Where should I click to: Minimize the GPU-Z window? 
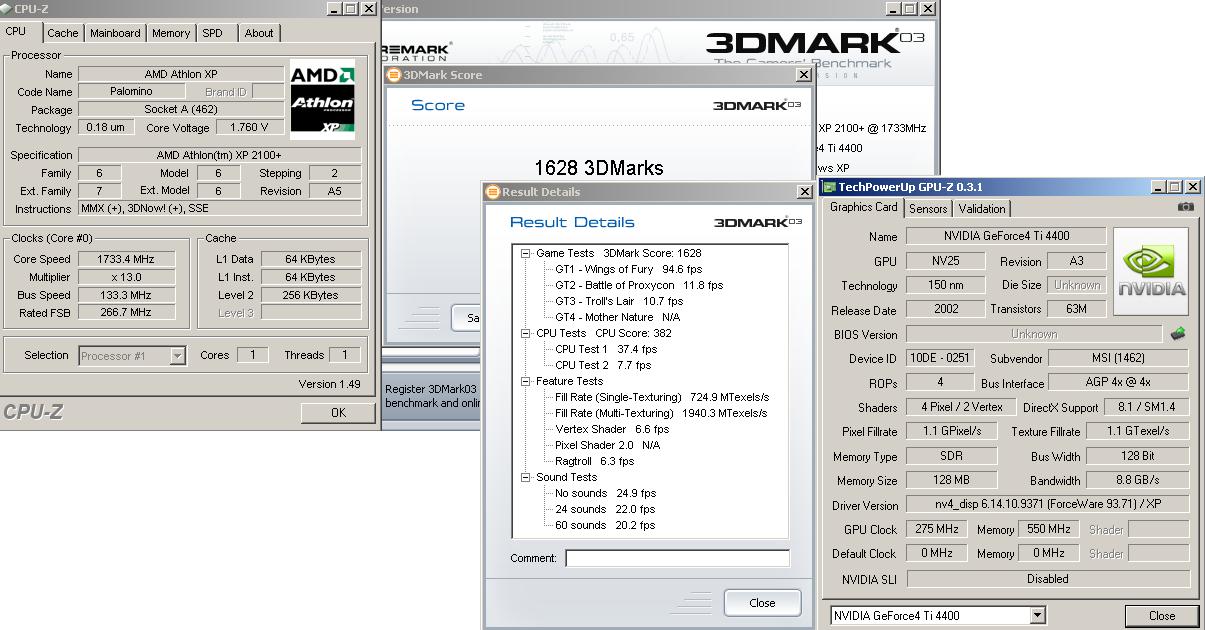pos(1158,187)
